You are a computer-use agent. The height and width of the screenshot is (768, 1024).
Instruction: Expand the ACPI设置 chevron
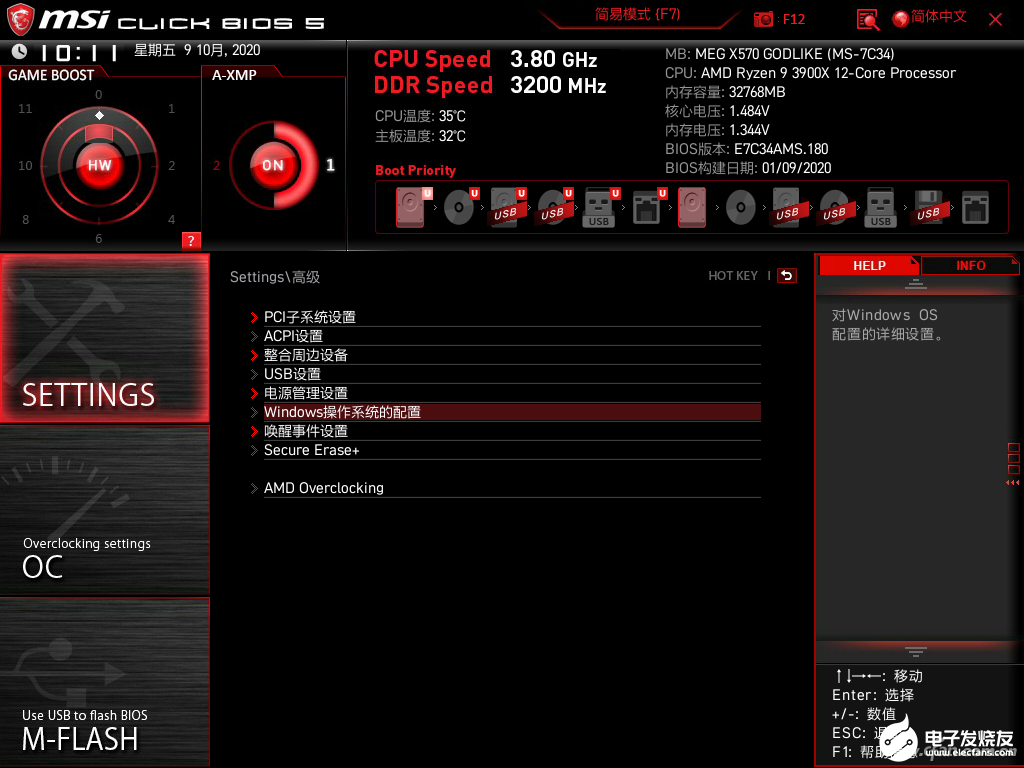click(x=255, y=336)
